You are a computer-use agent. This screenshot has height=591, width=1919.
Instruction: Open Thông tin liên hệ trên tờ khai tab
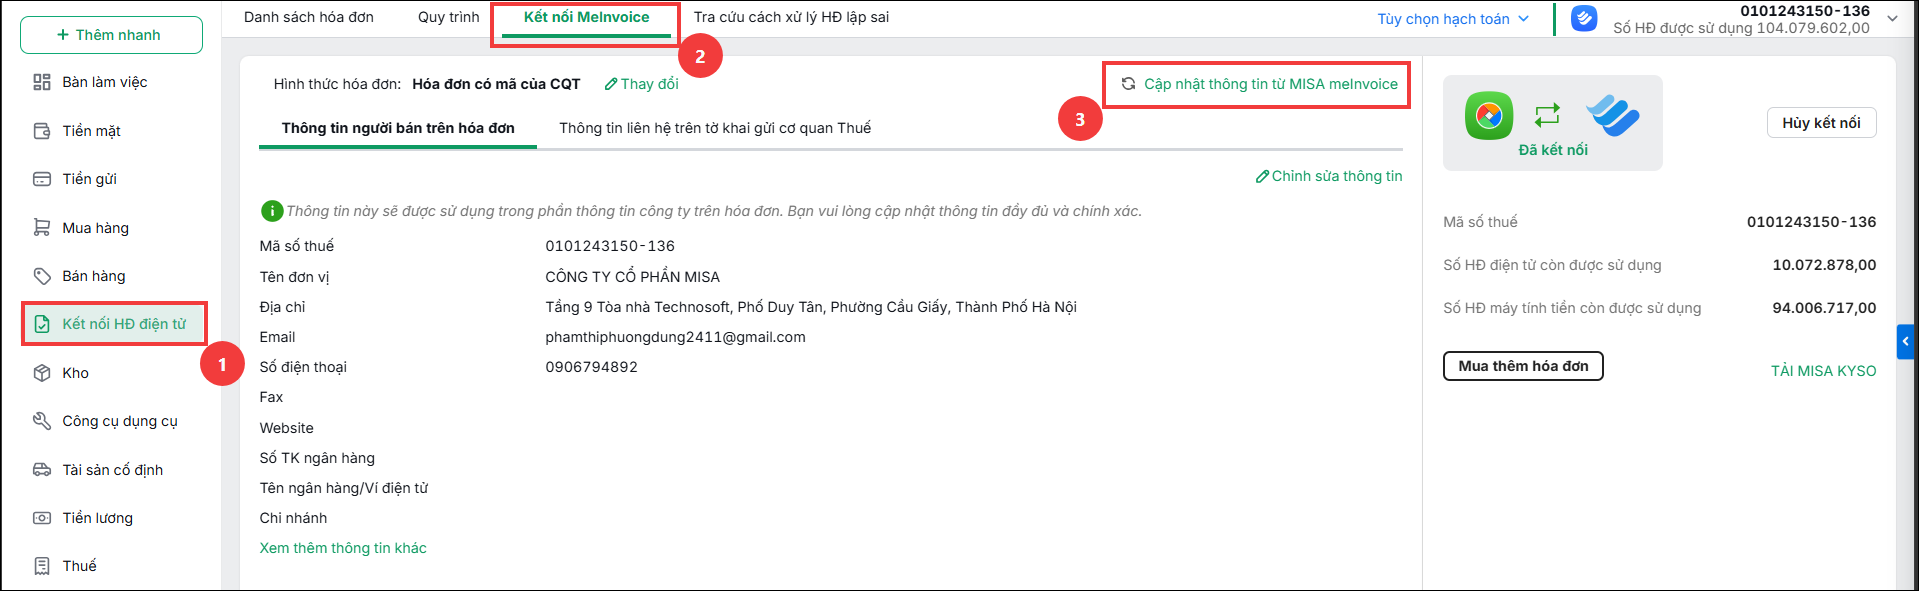[x=715, y=128]
